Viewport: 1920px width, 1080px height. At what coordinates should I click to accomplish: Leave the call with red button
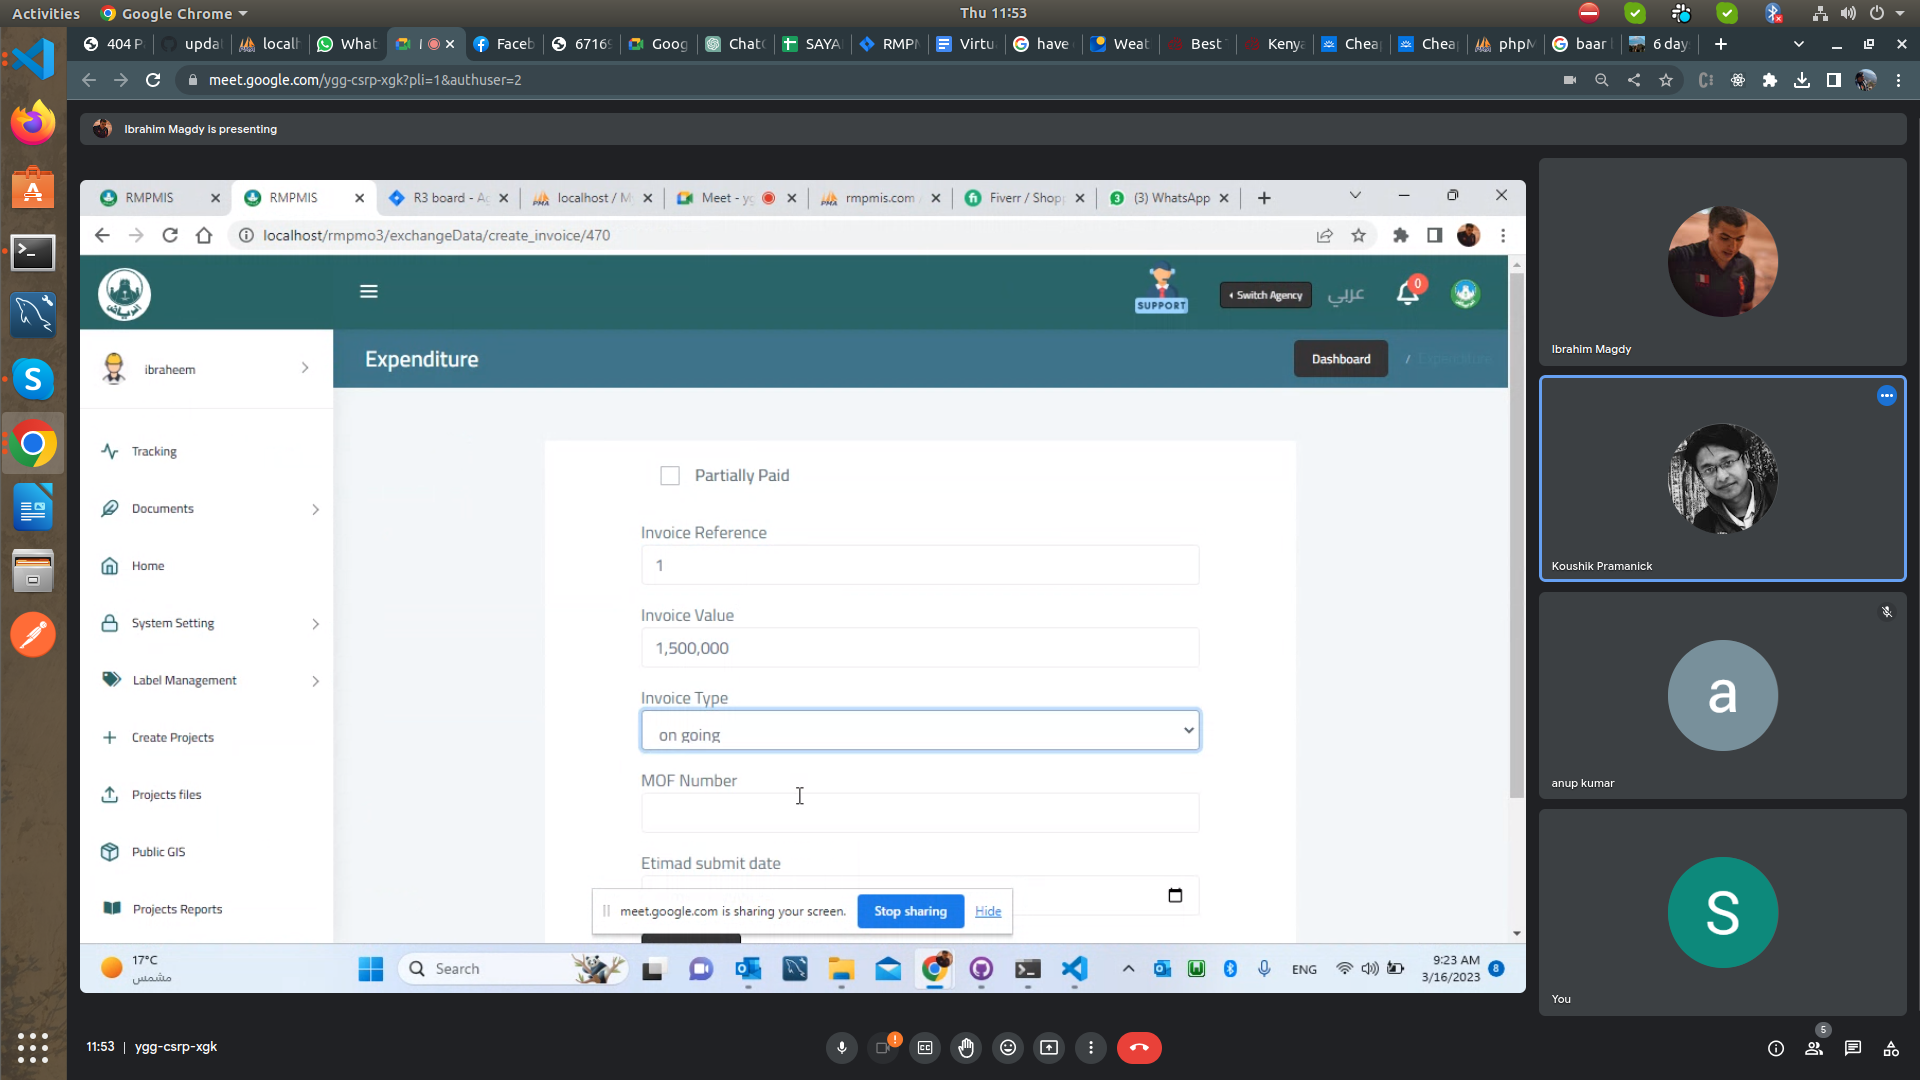click(x=1139, y=1048)
